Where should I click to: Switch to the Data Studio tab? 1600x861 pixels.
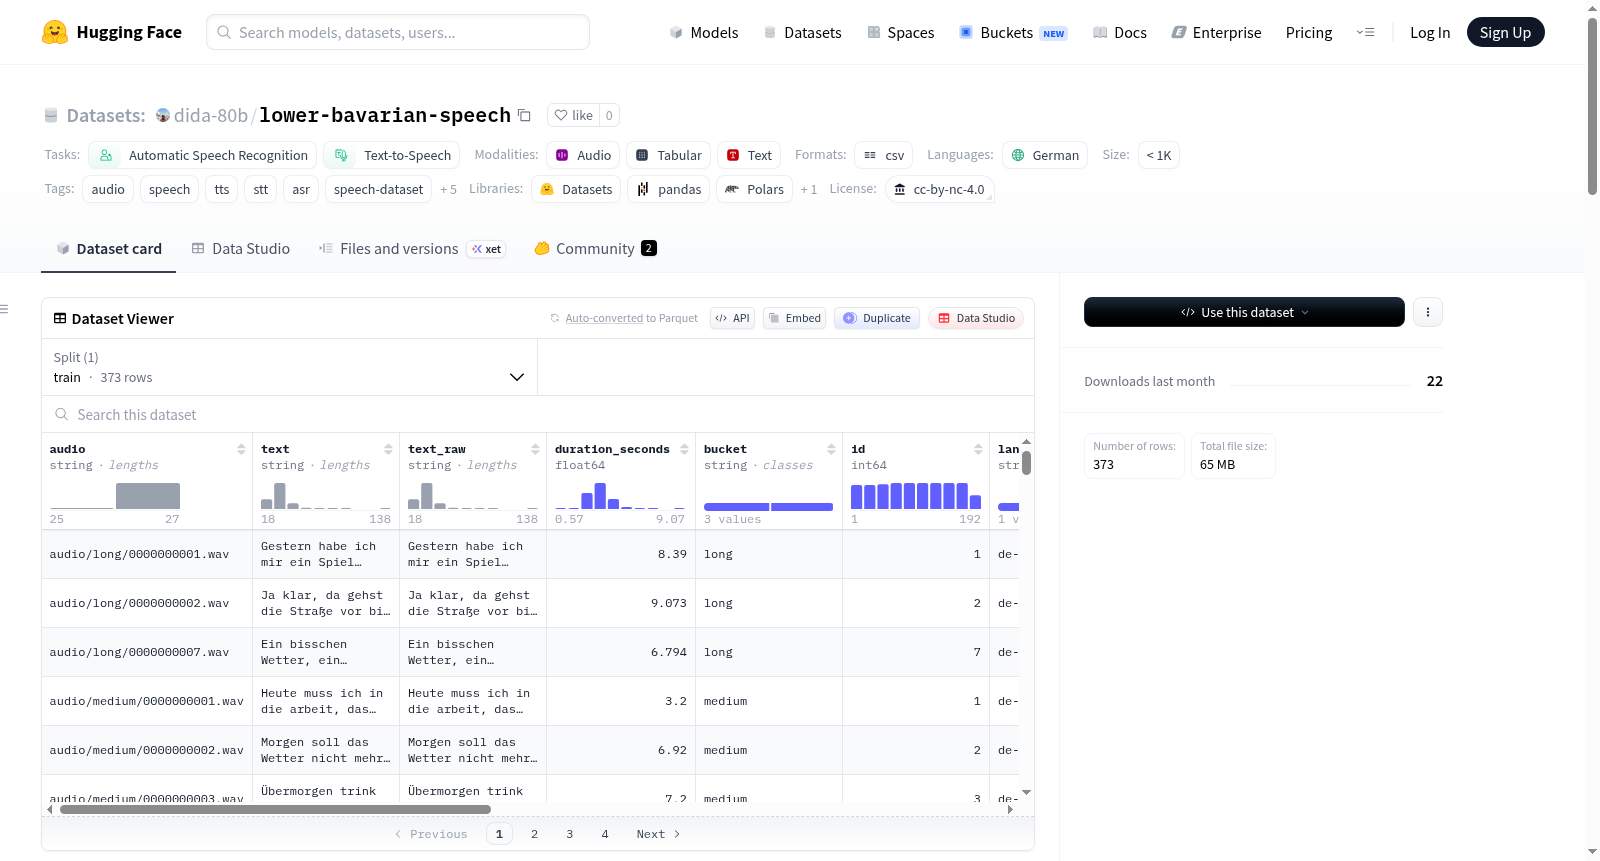(x=241, y=248)
